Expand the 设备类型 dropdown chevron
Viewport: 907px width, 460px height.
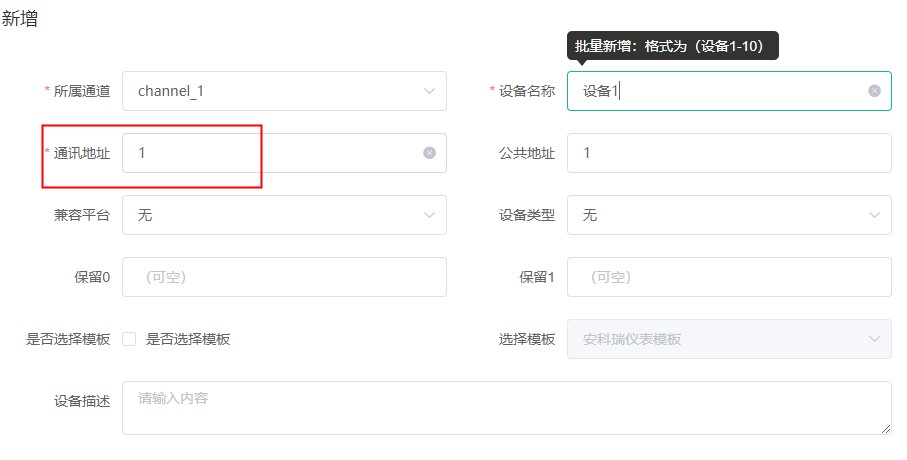pos(874,215)
